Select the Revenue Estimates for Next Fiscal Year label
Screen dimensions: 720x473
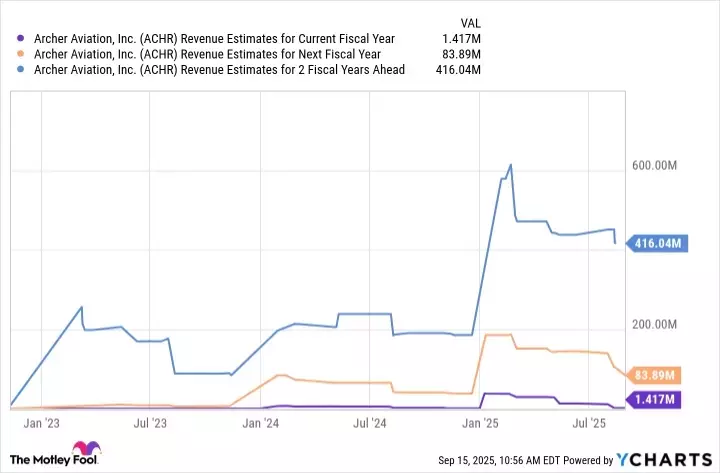(207, 54)
